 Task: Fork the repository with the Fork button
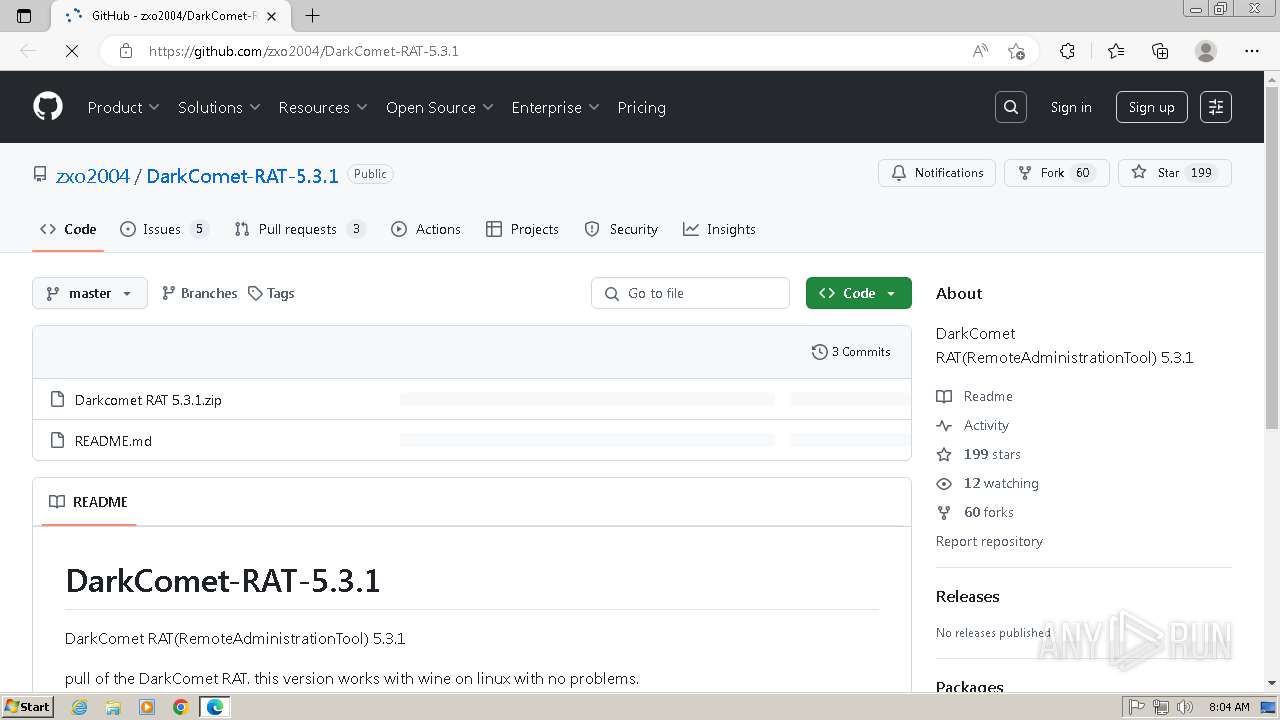click(1056, 173)
